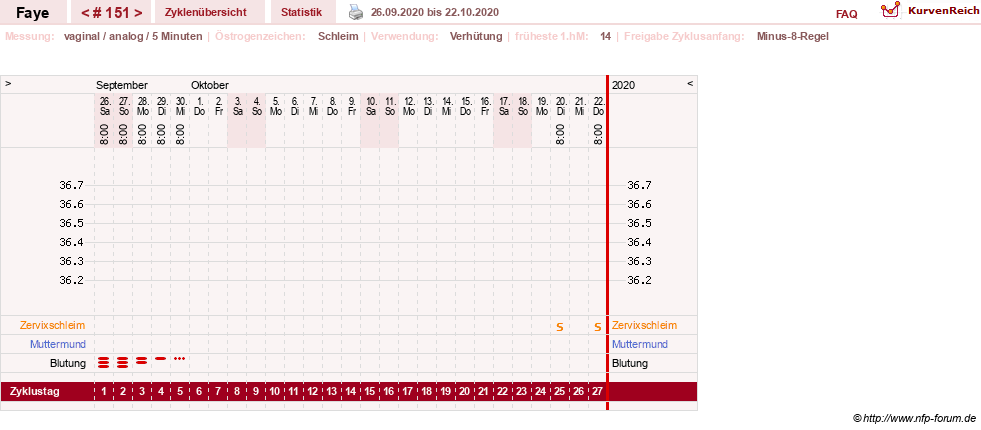Click the früheste 1.hM value 14

click(605, 36)
